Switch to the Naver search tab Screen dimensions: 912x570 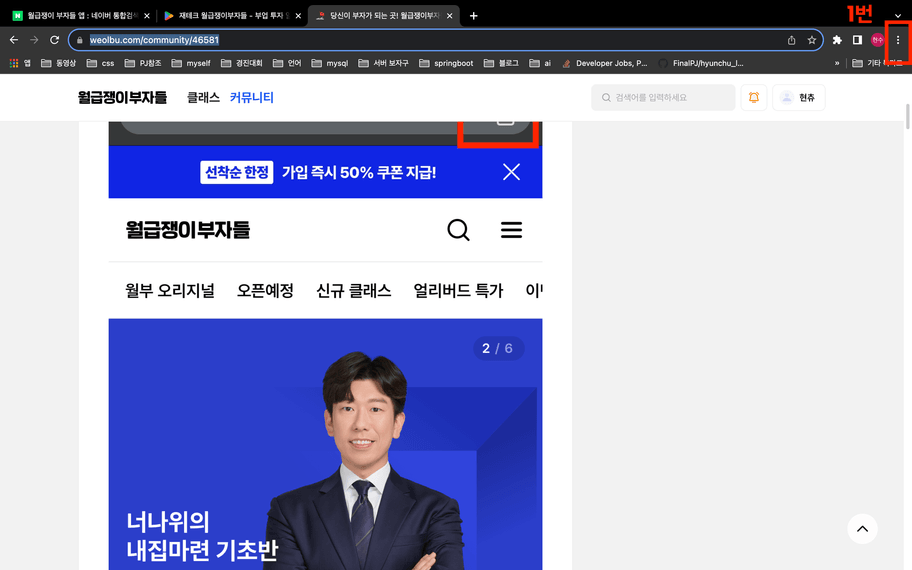(x=81, y=16)
